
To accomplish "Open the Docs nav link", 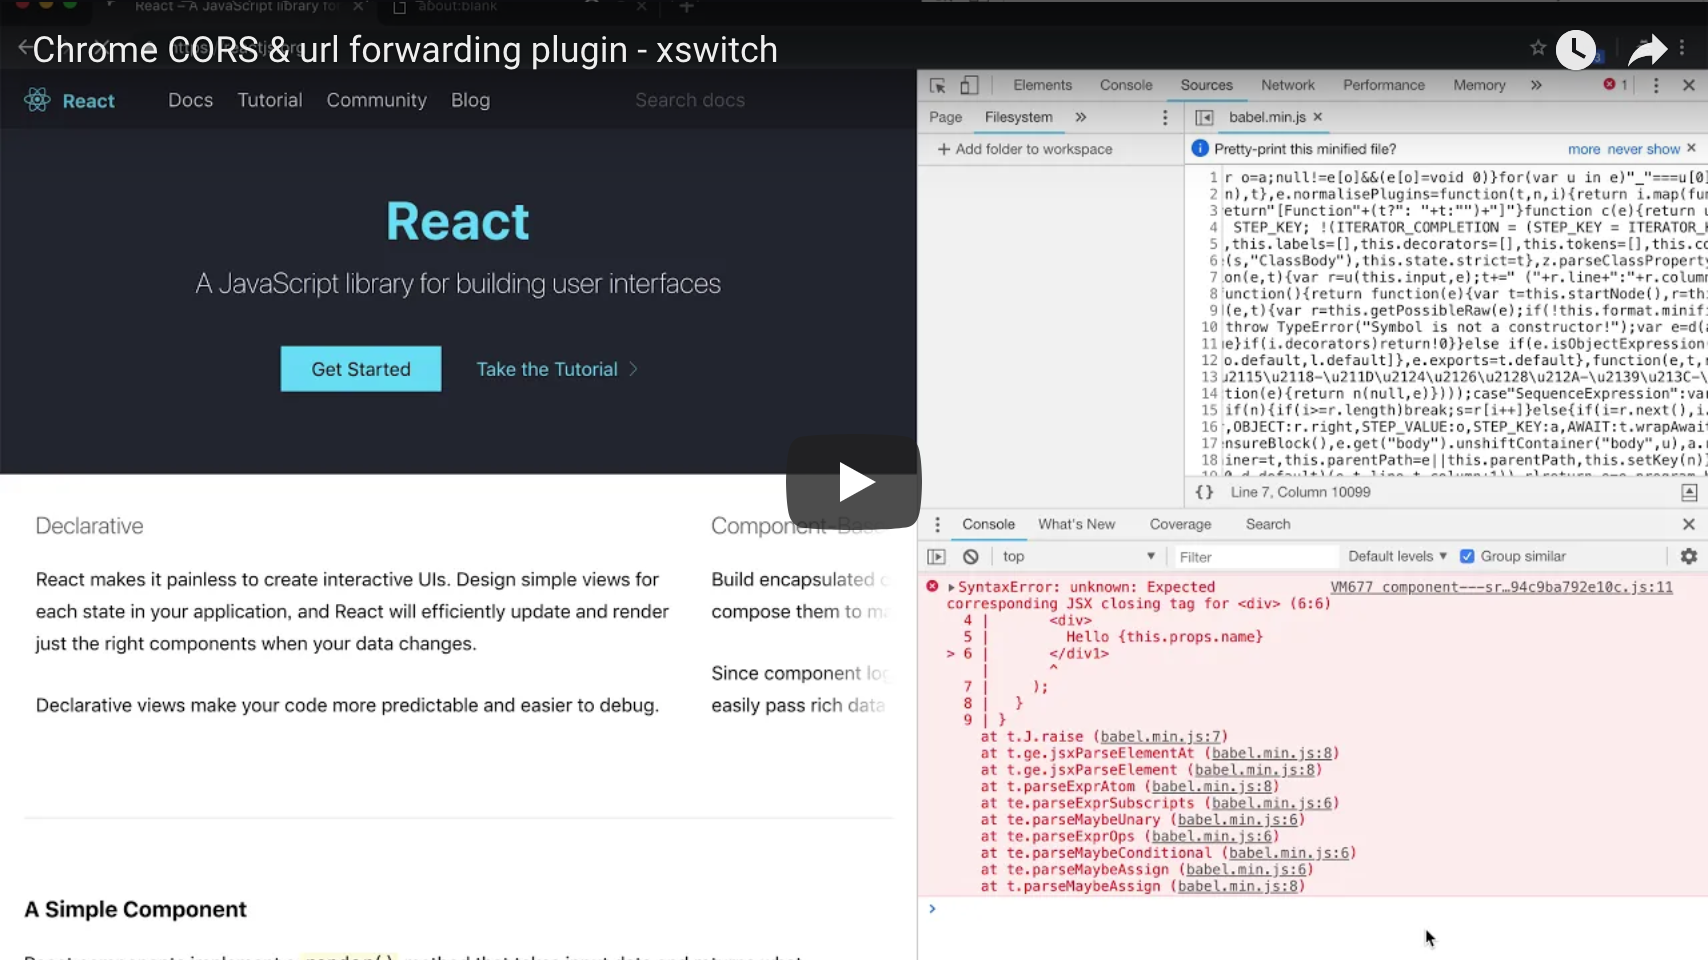I will tap(190, 100).
